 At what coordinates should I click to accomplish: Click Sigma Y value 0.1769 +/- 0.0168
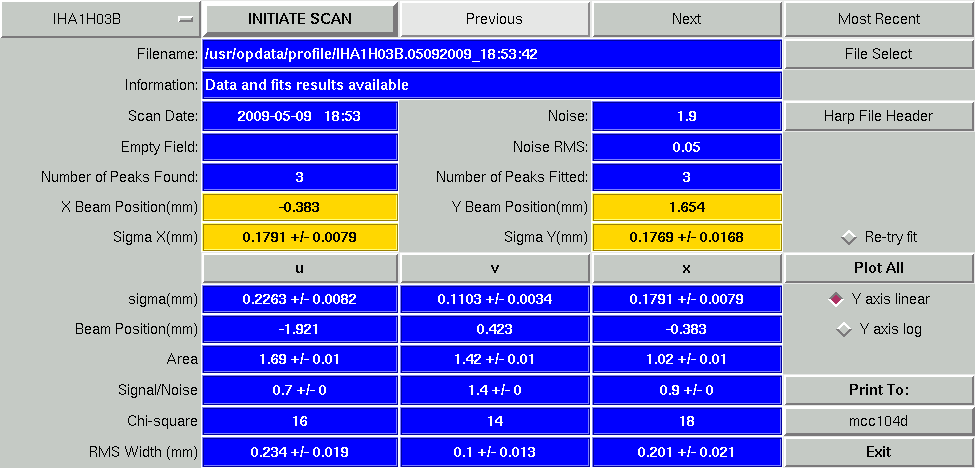(686, 237)
